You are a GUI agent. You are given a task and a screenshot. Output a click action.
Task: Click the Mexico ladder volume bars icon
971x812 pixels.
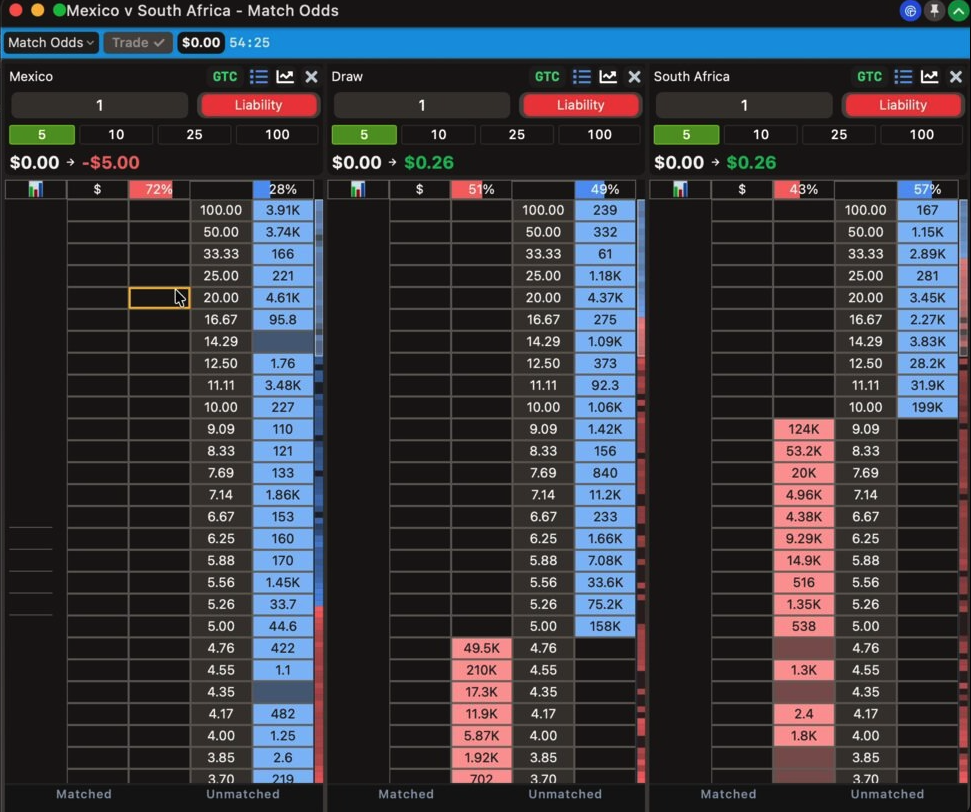(35, 189)
